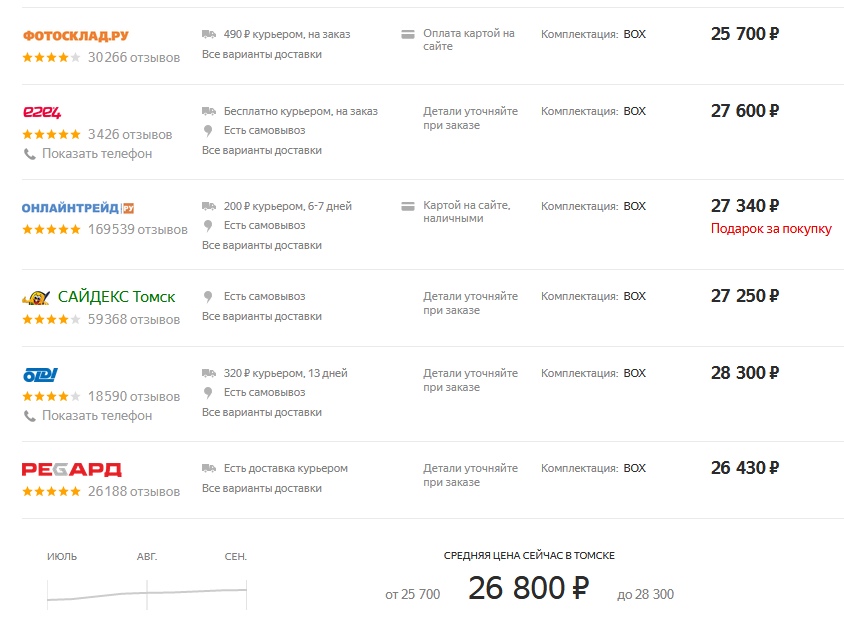Image resolution: width=844 pixels, height=637 pixels.
Task: Open 30266 reviews for Фотосклад.ру
Action: pyautogui.click(x=134, y=58)
